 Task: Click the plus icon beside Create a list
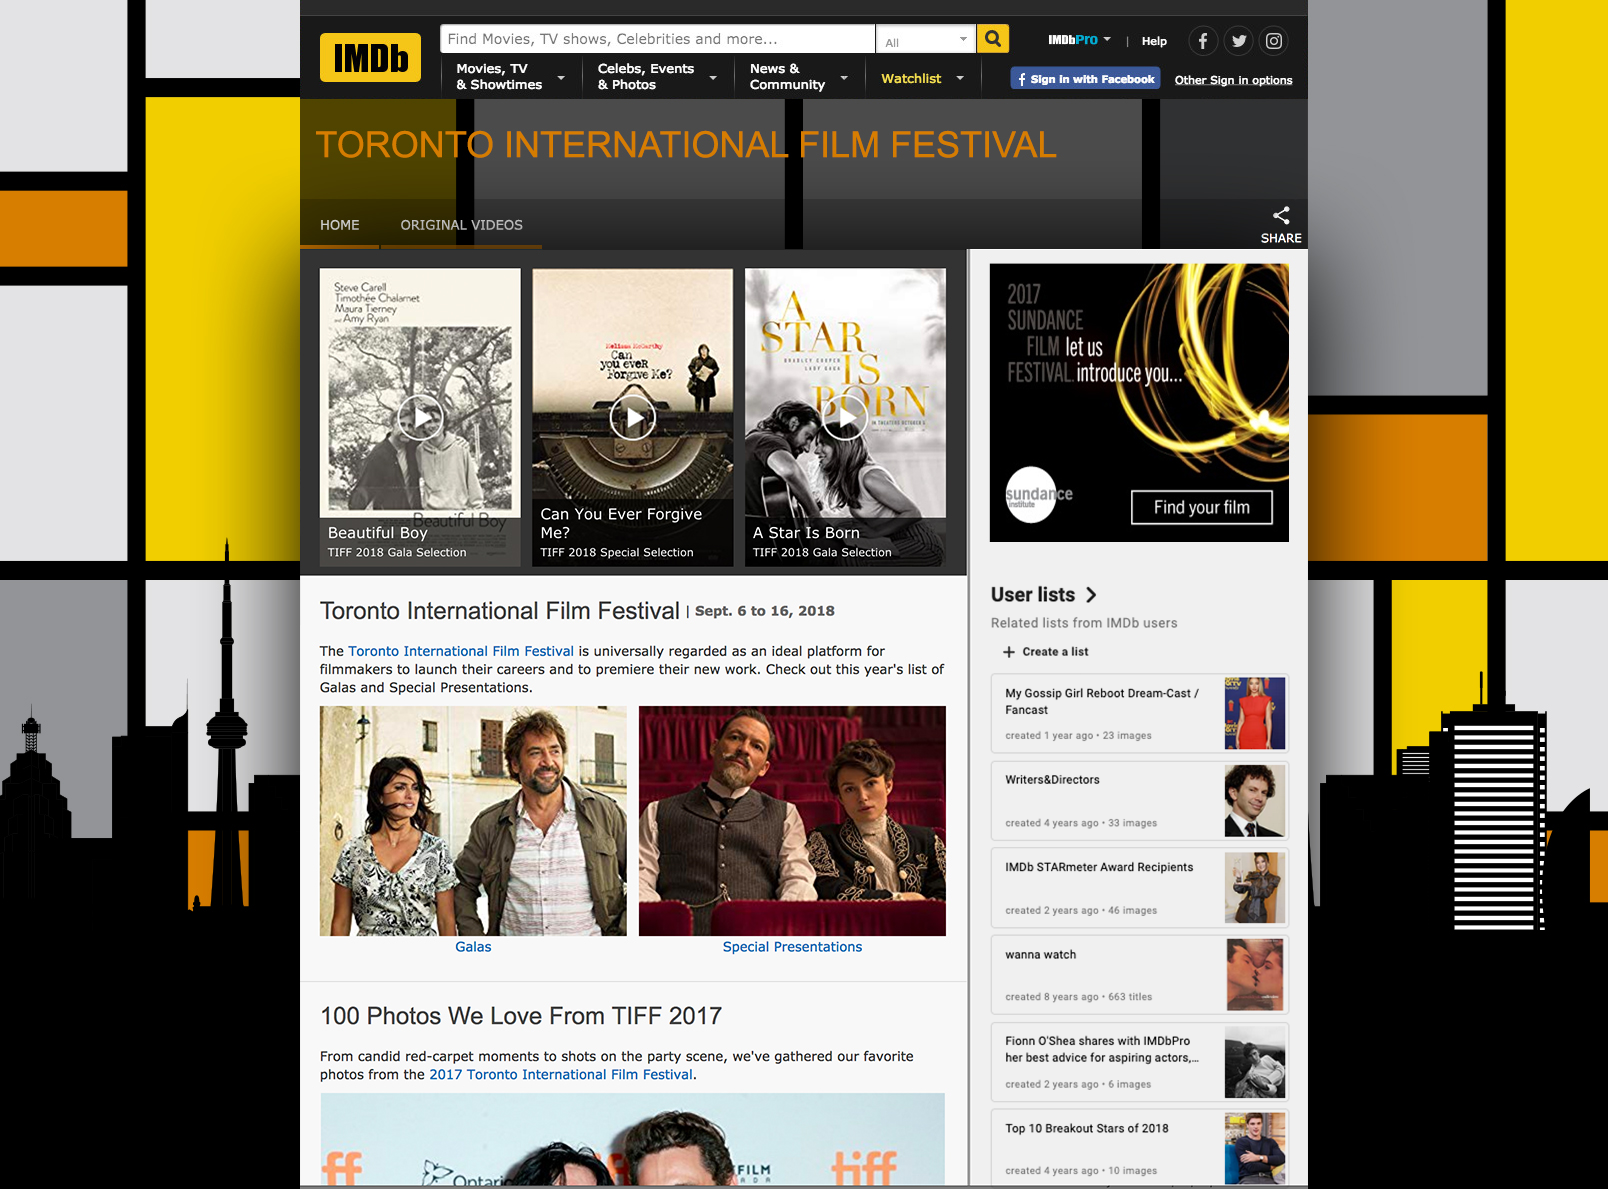pyautogui.click(x=1009, y=652)
